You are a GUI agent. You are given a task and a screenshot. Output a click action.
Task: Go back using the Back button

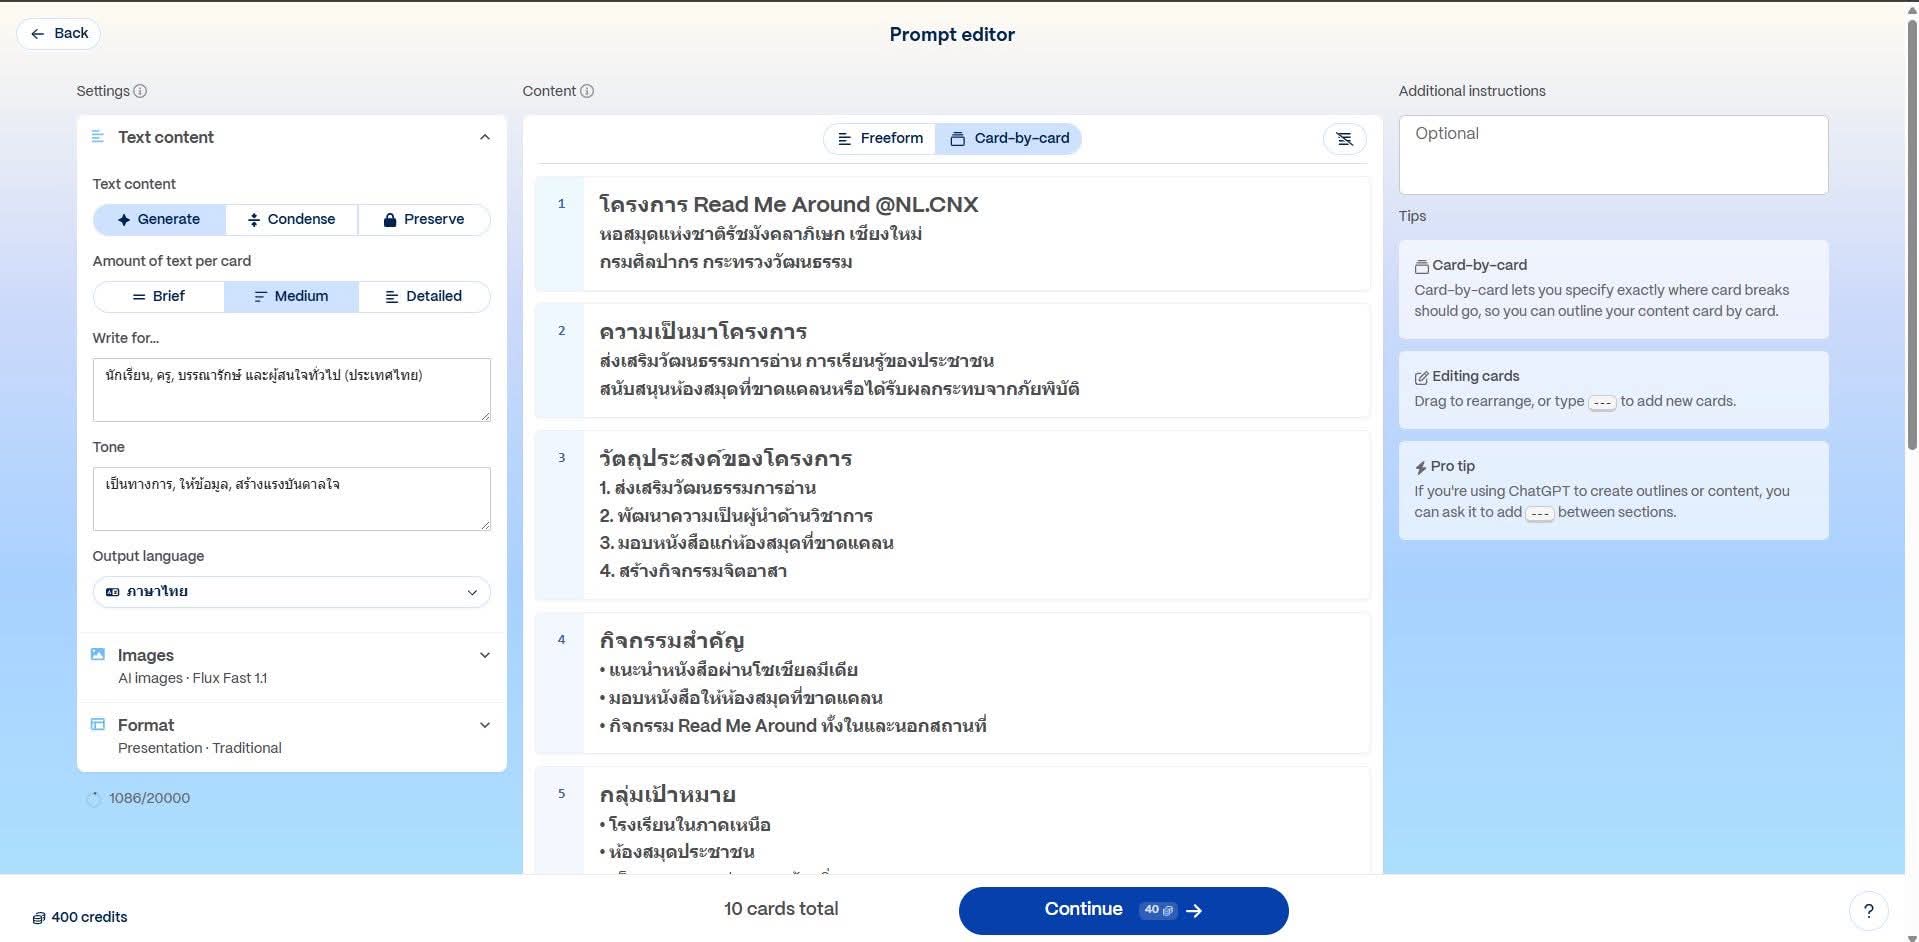pyautogui.click(x=59, y=34)
